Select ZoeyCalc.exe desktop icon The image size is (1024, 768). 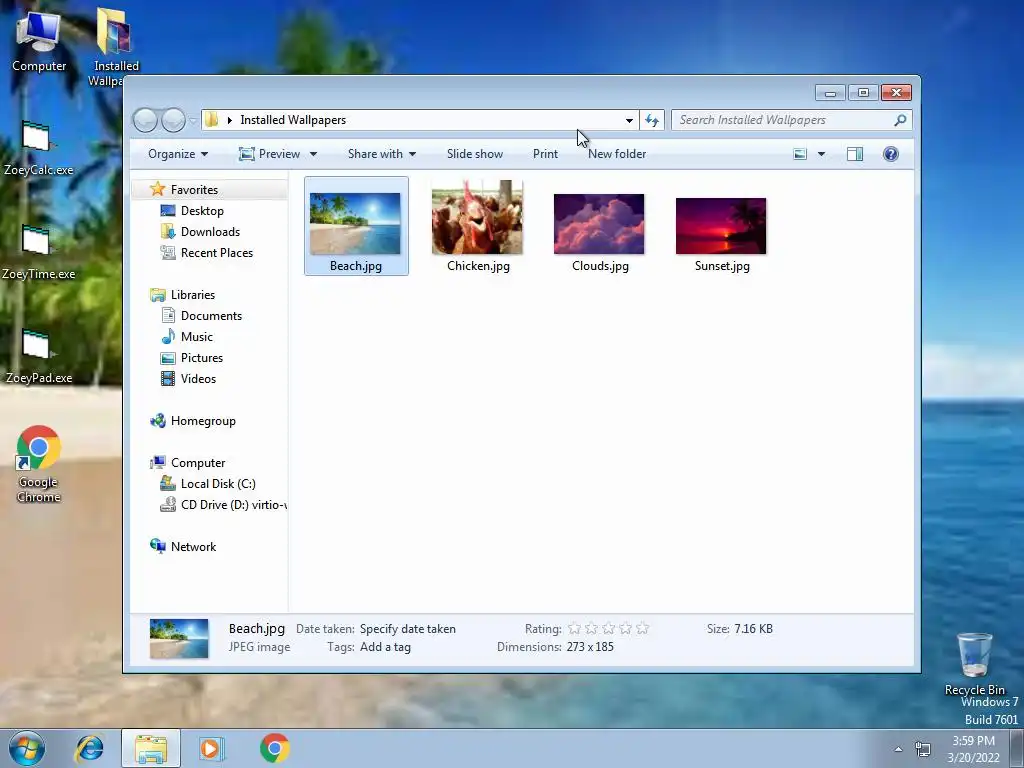(39, 149)
